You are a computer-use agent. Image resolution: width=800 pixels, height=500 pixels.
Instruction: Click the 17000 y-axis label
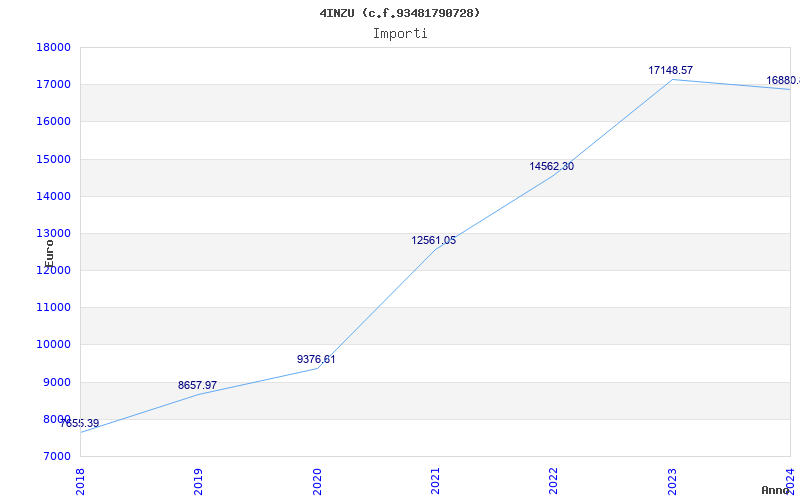(x=53, y=85)
